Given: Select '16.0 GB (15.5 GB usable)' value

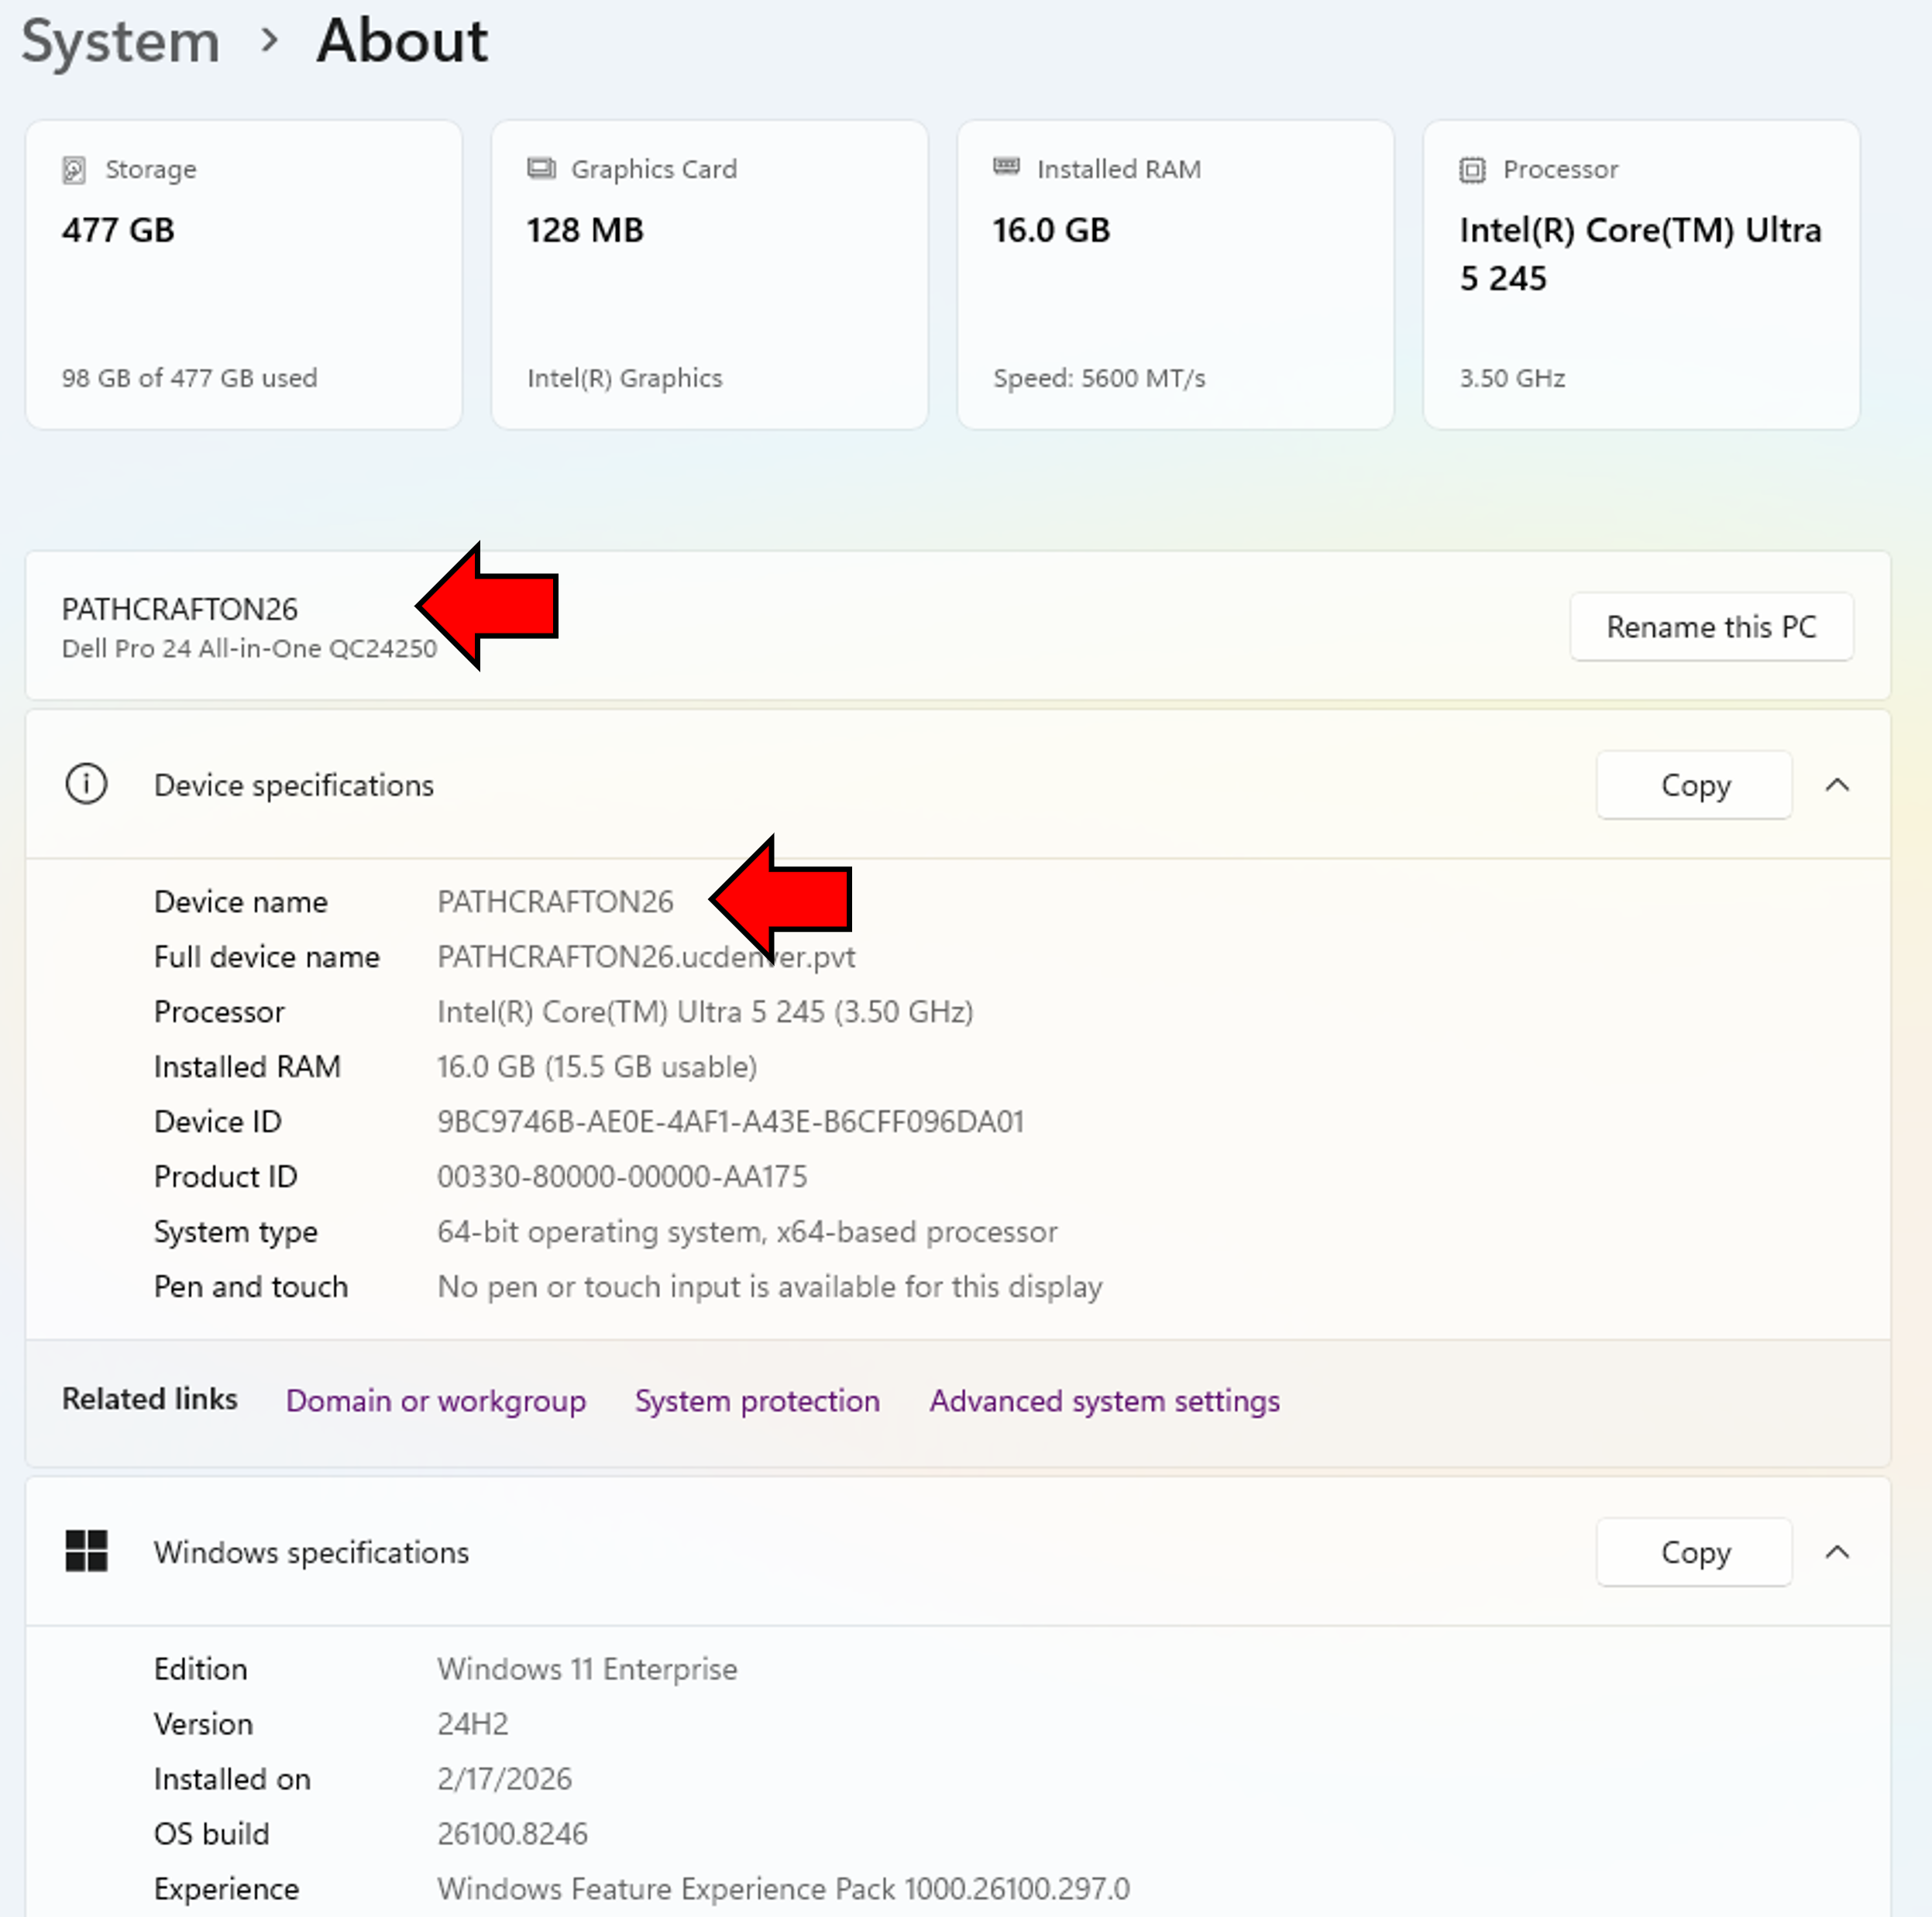Looking at the screenshot, I should 597,1067.
